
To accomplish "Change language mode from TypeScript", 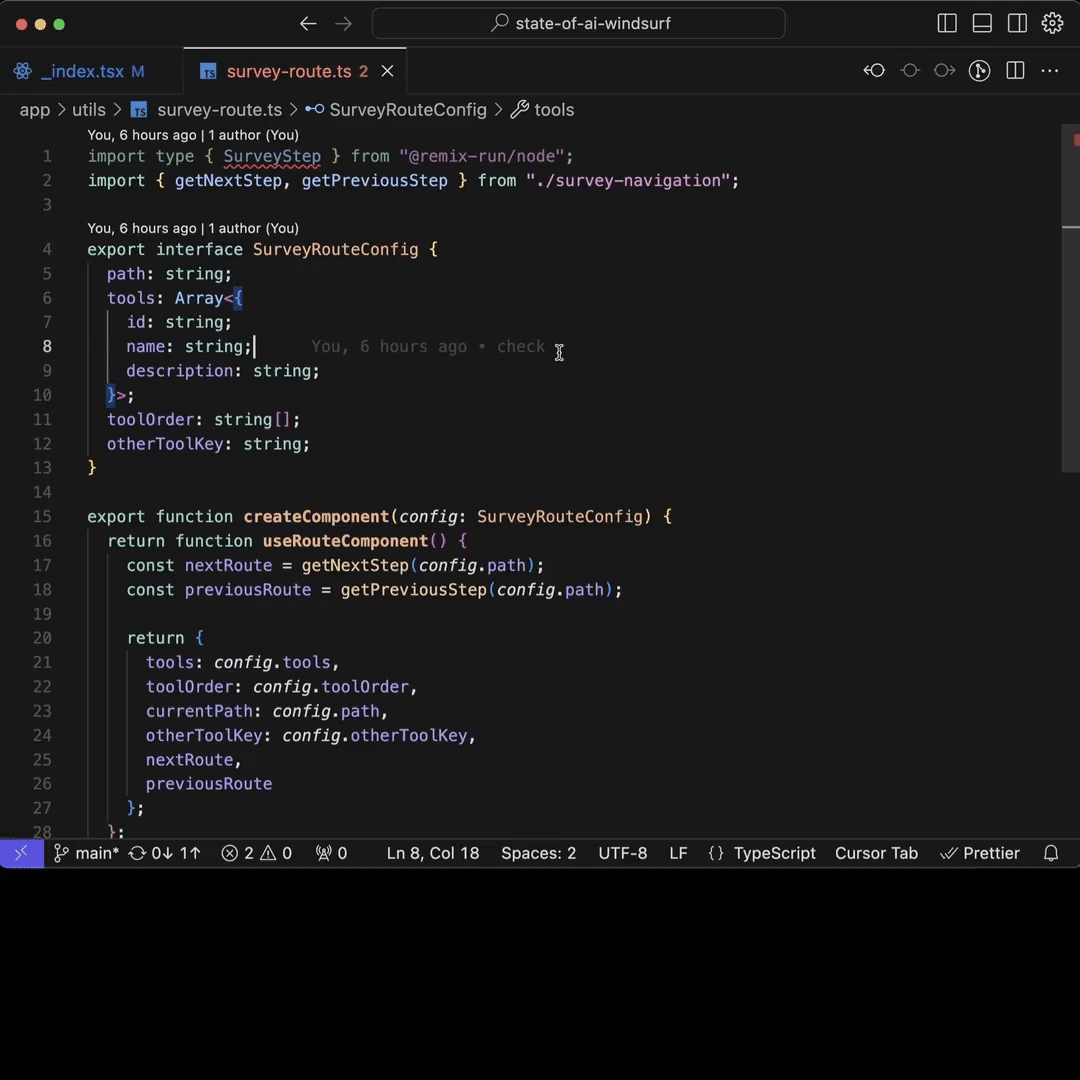I will (774, 853).
